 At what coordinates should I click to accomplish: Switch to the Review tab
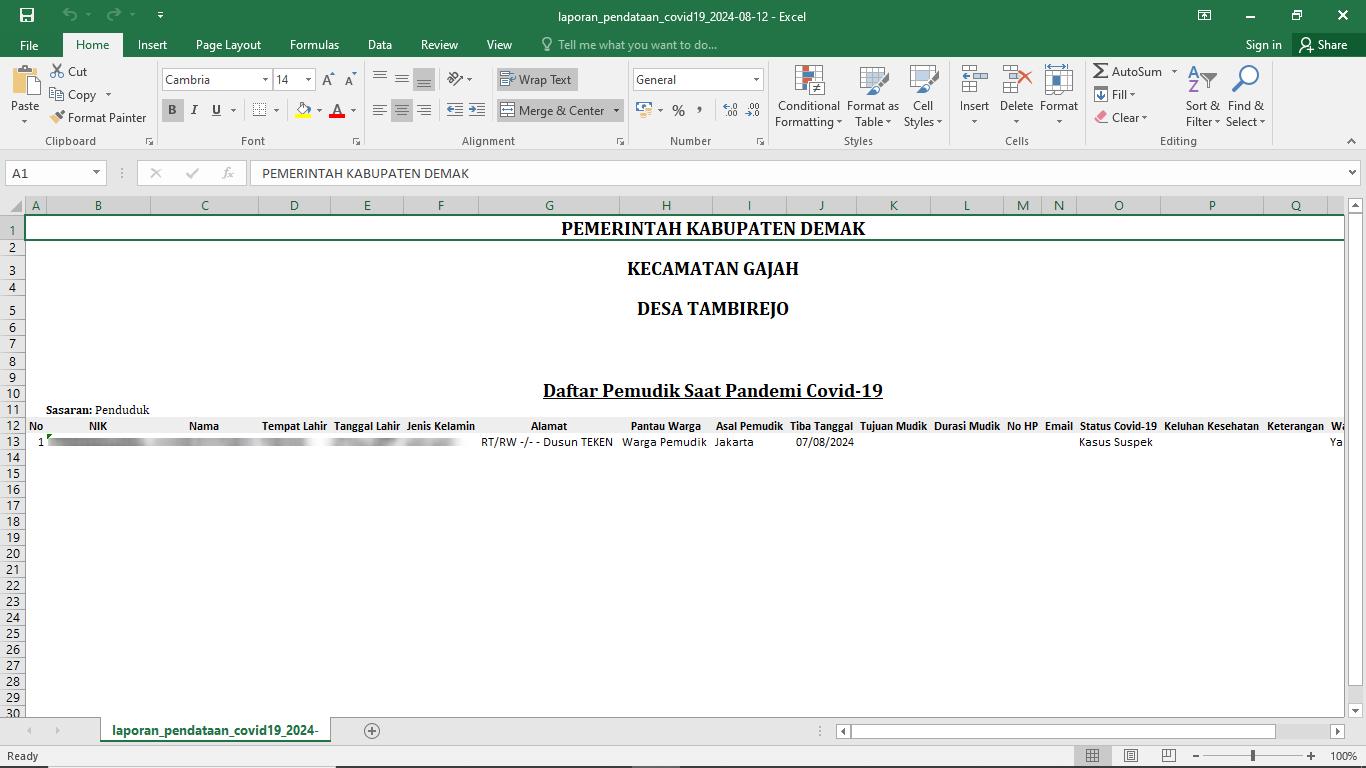[439, 45]
